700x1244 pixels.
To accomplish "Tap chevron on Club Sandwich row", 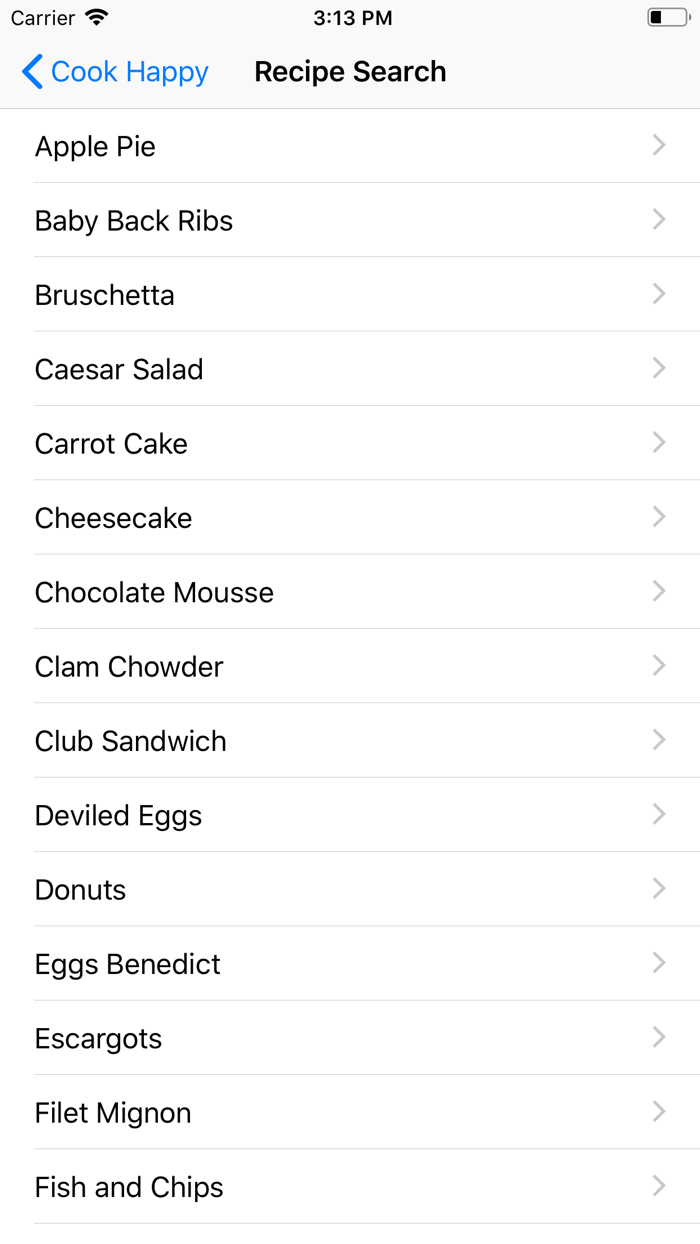I will click(659, 740).
